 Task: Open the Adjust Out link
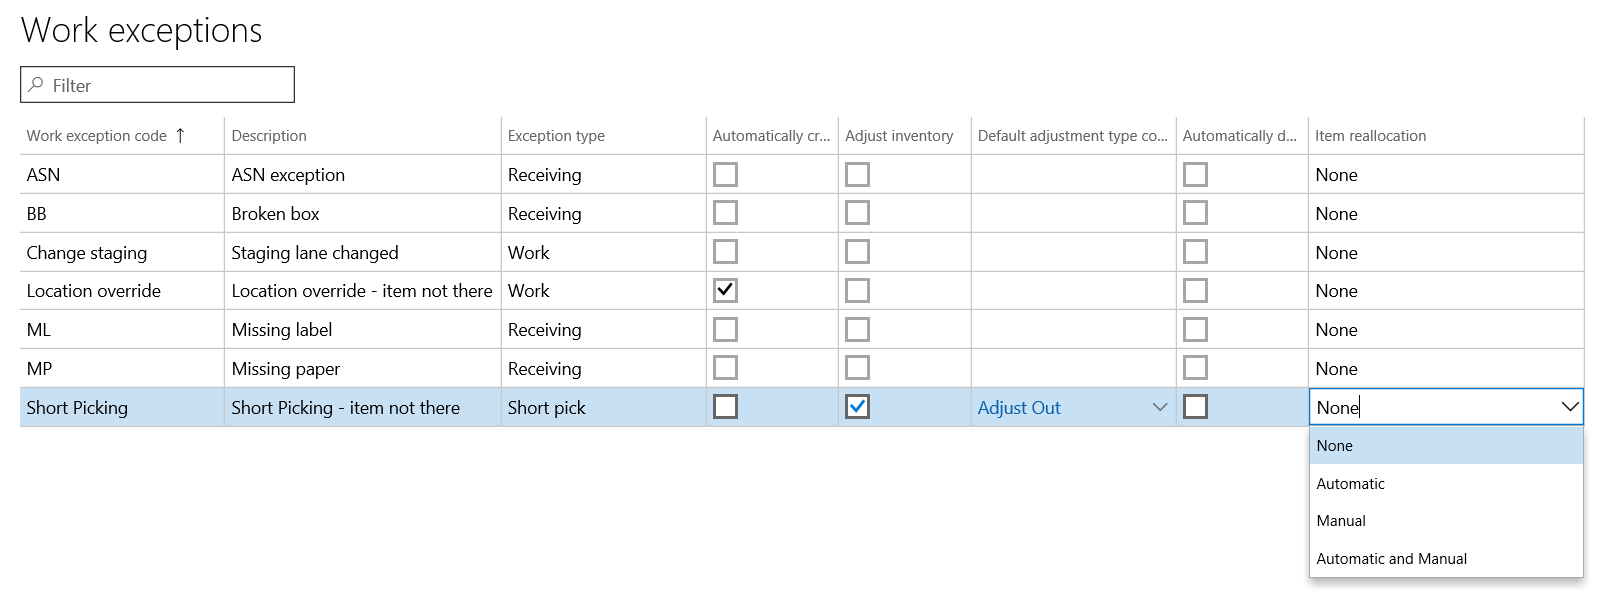1019,408
